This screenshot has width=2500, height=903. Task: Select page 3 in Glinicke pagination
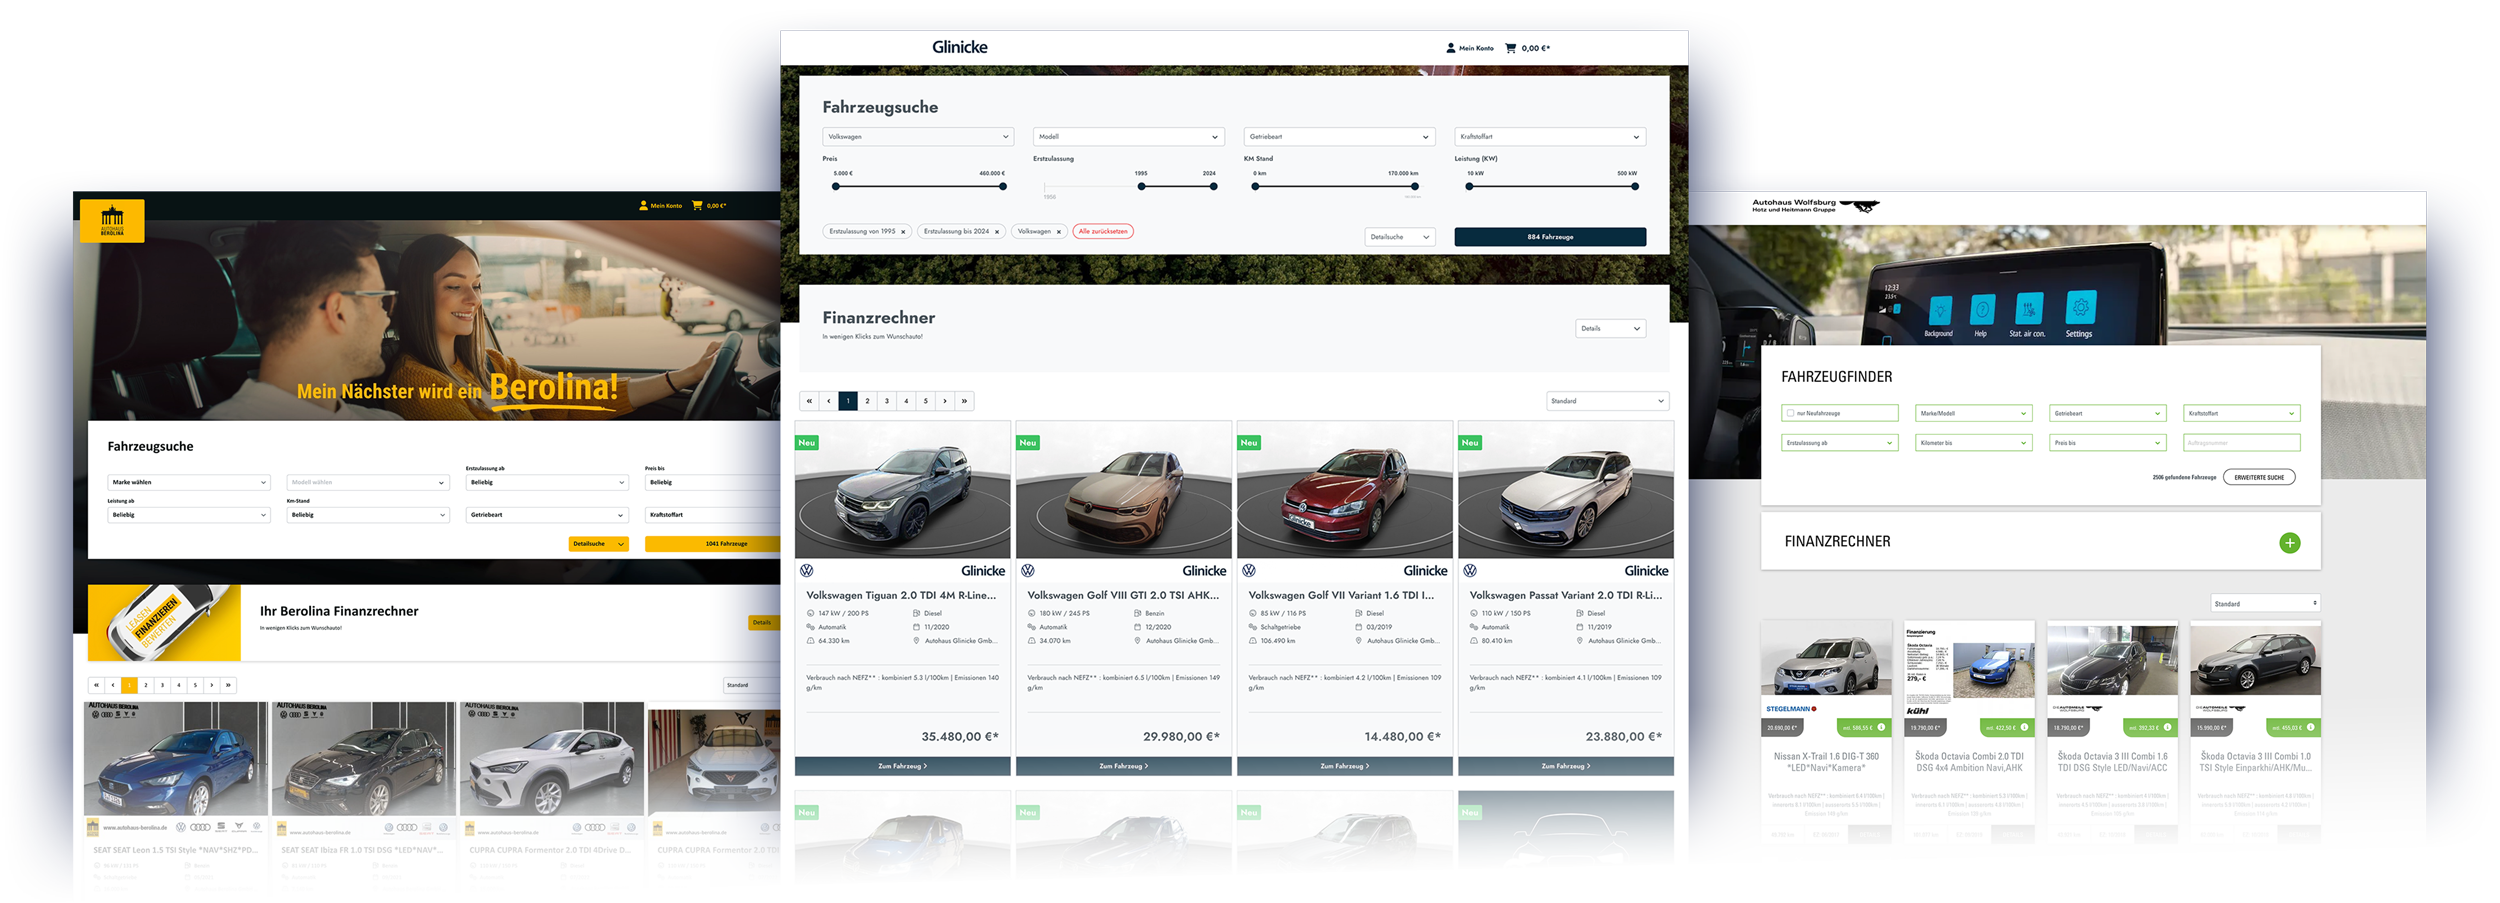(x=887, y=401)
